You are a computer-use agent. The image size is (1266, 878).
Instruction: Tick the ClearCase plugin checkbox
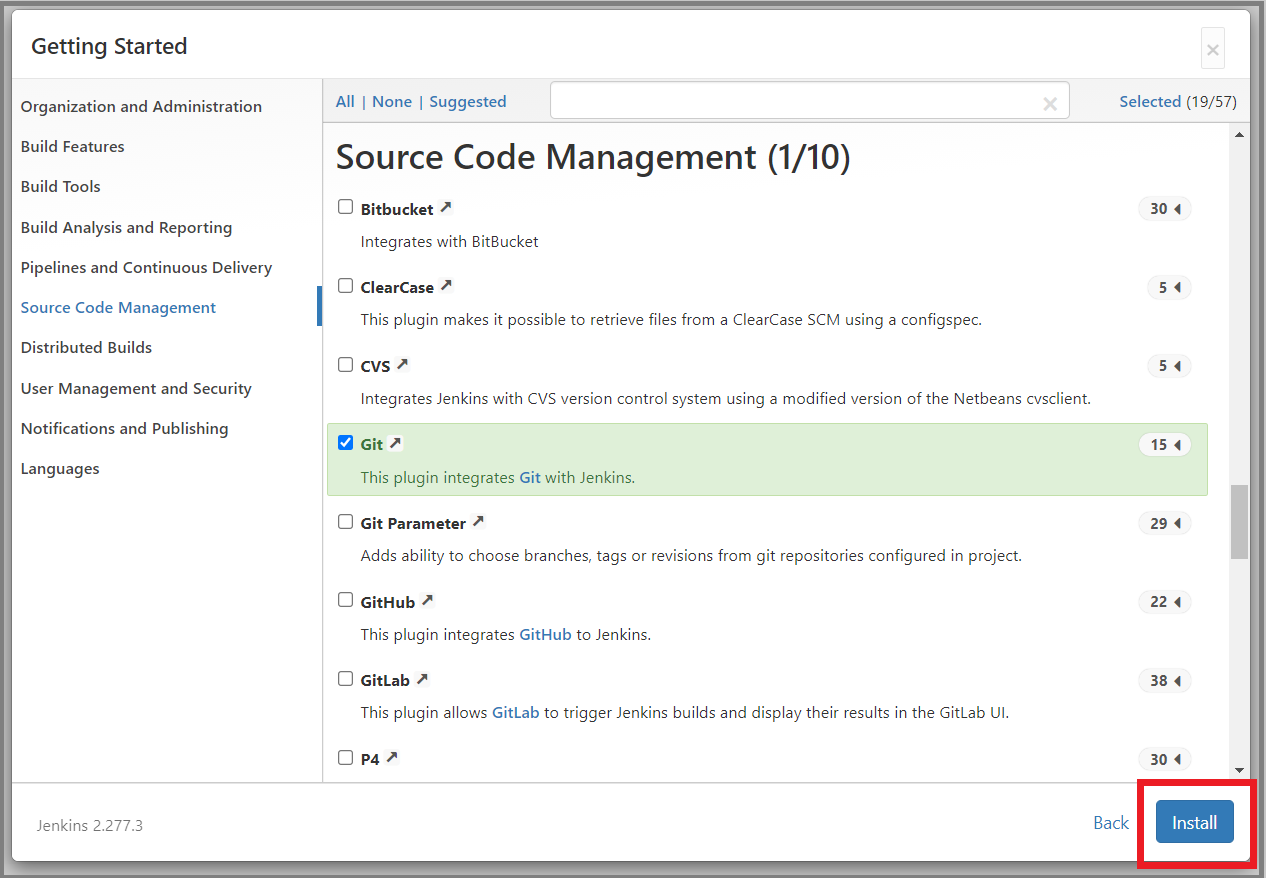[x=345, y=286]
